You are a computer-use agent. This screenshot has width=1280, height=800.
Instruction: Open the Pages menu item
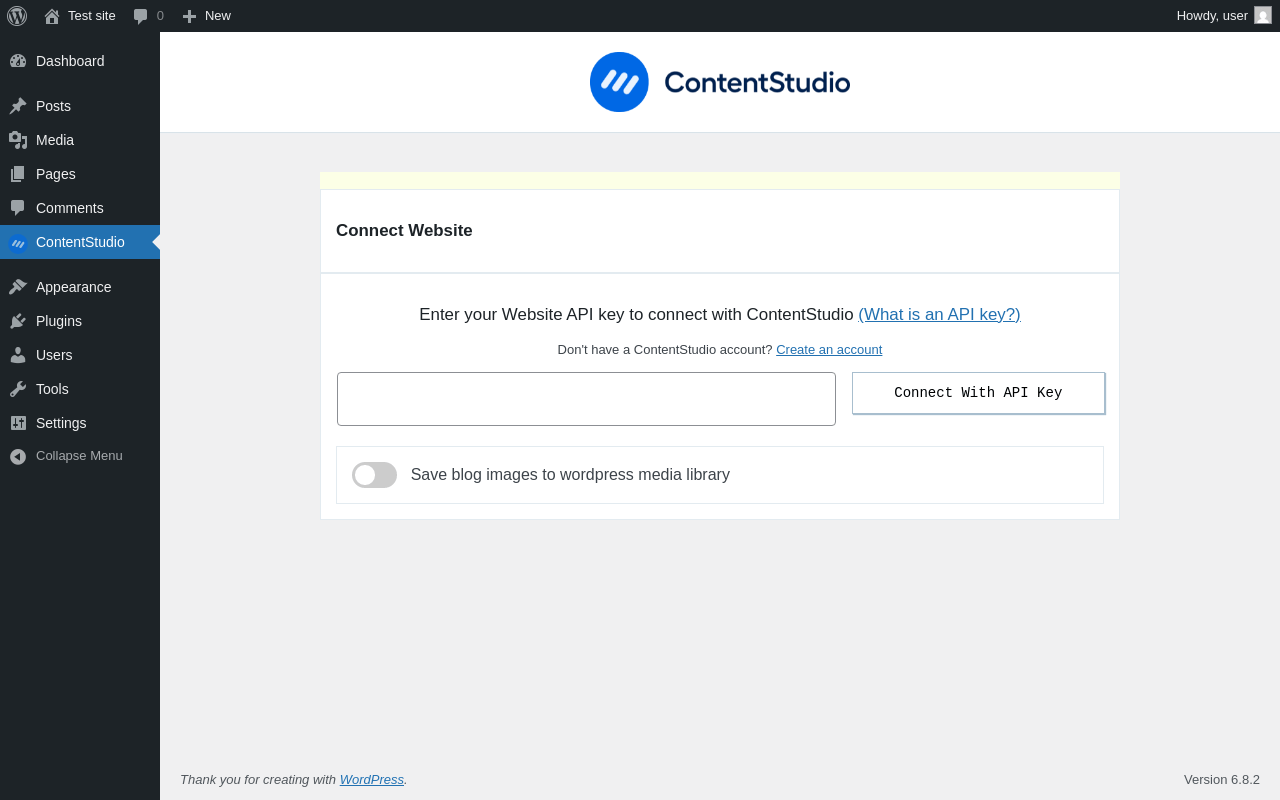[x=80, y=174]
